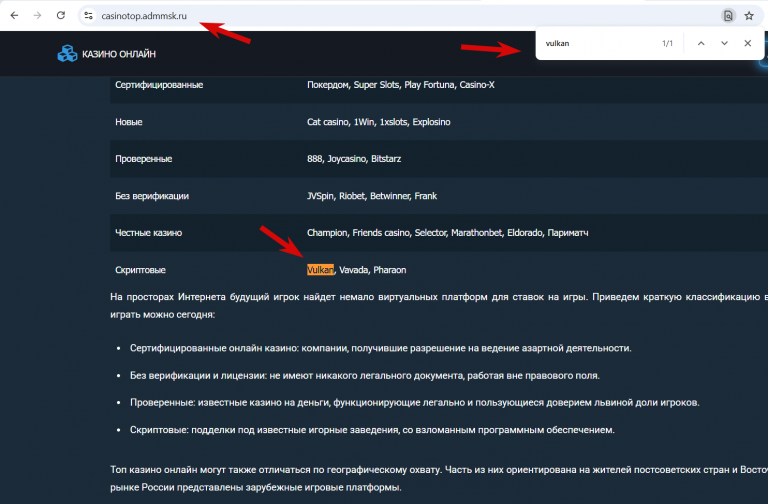This screenshot has width=768, height=504.
Task: Click the highlighted word Vulkan
Action: tap(320, 270)
